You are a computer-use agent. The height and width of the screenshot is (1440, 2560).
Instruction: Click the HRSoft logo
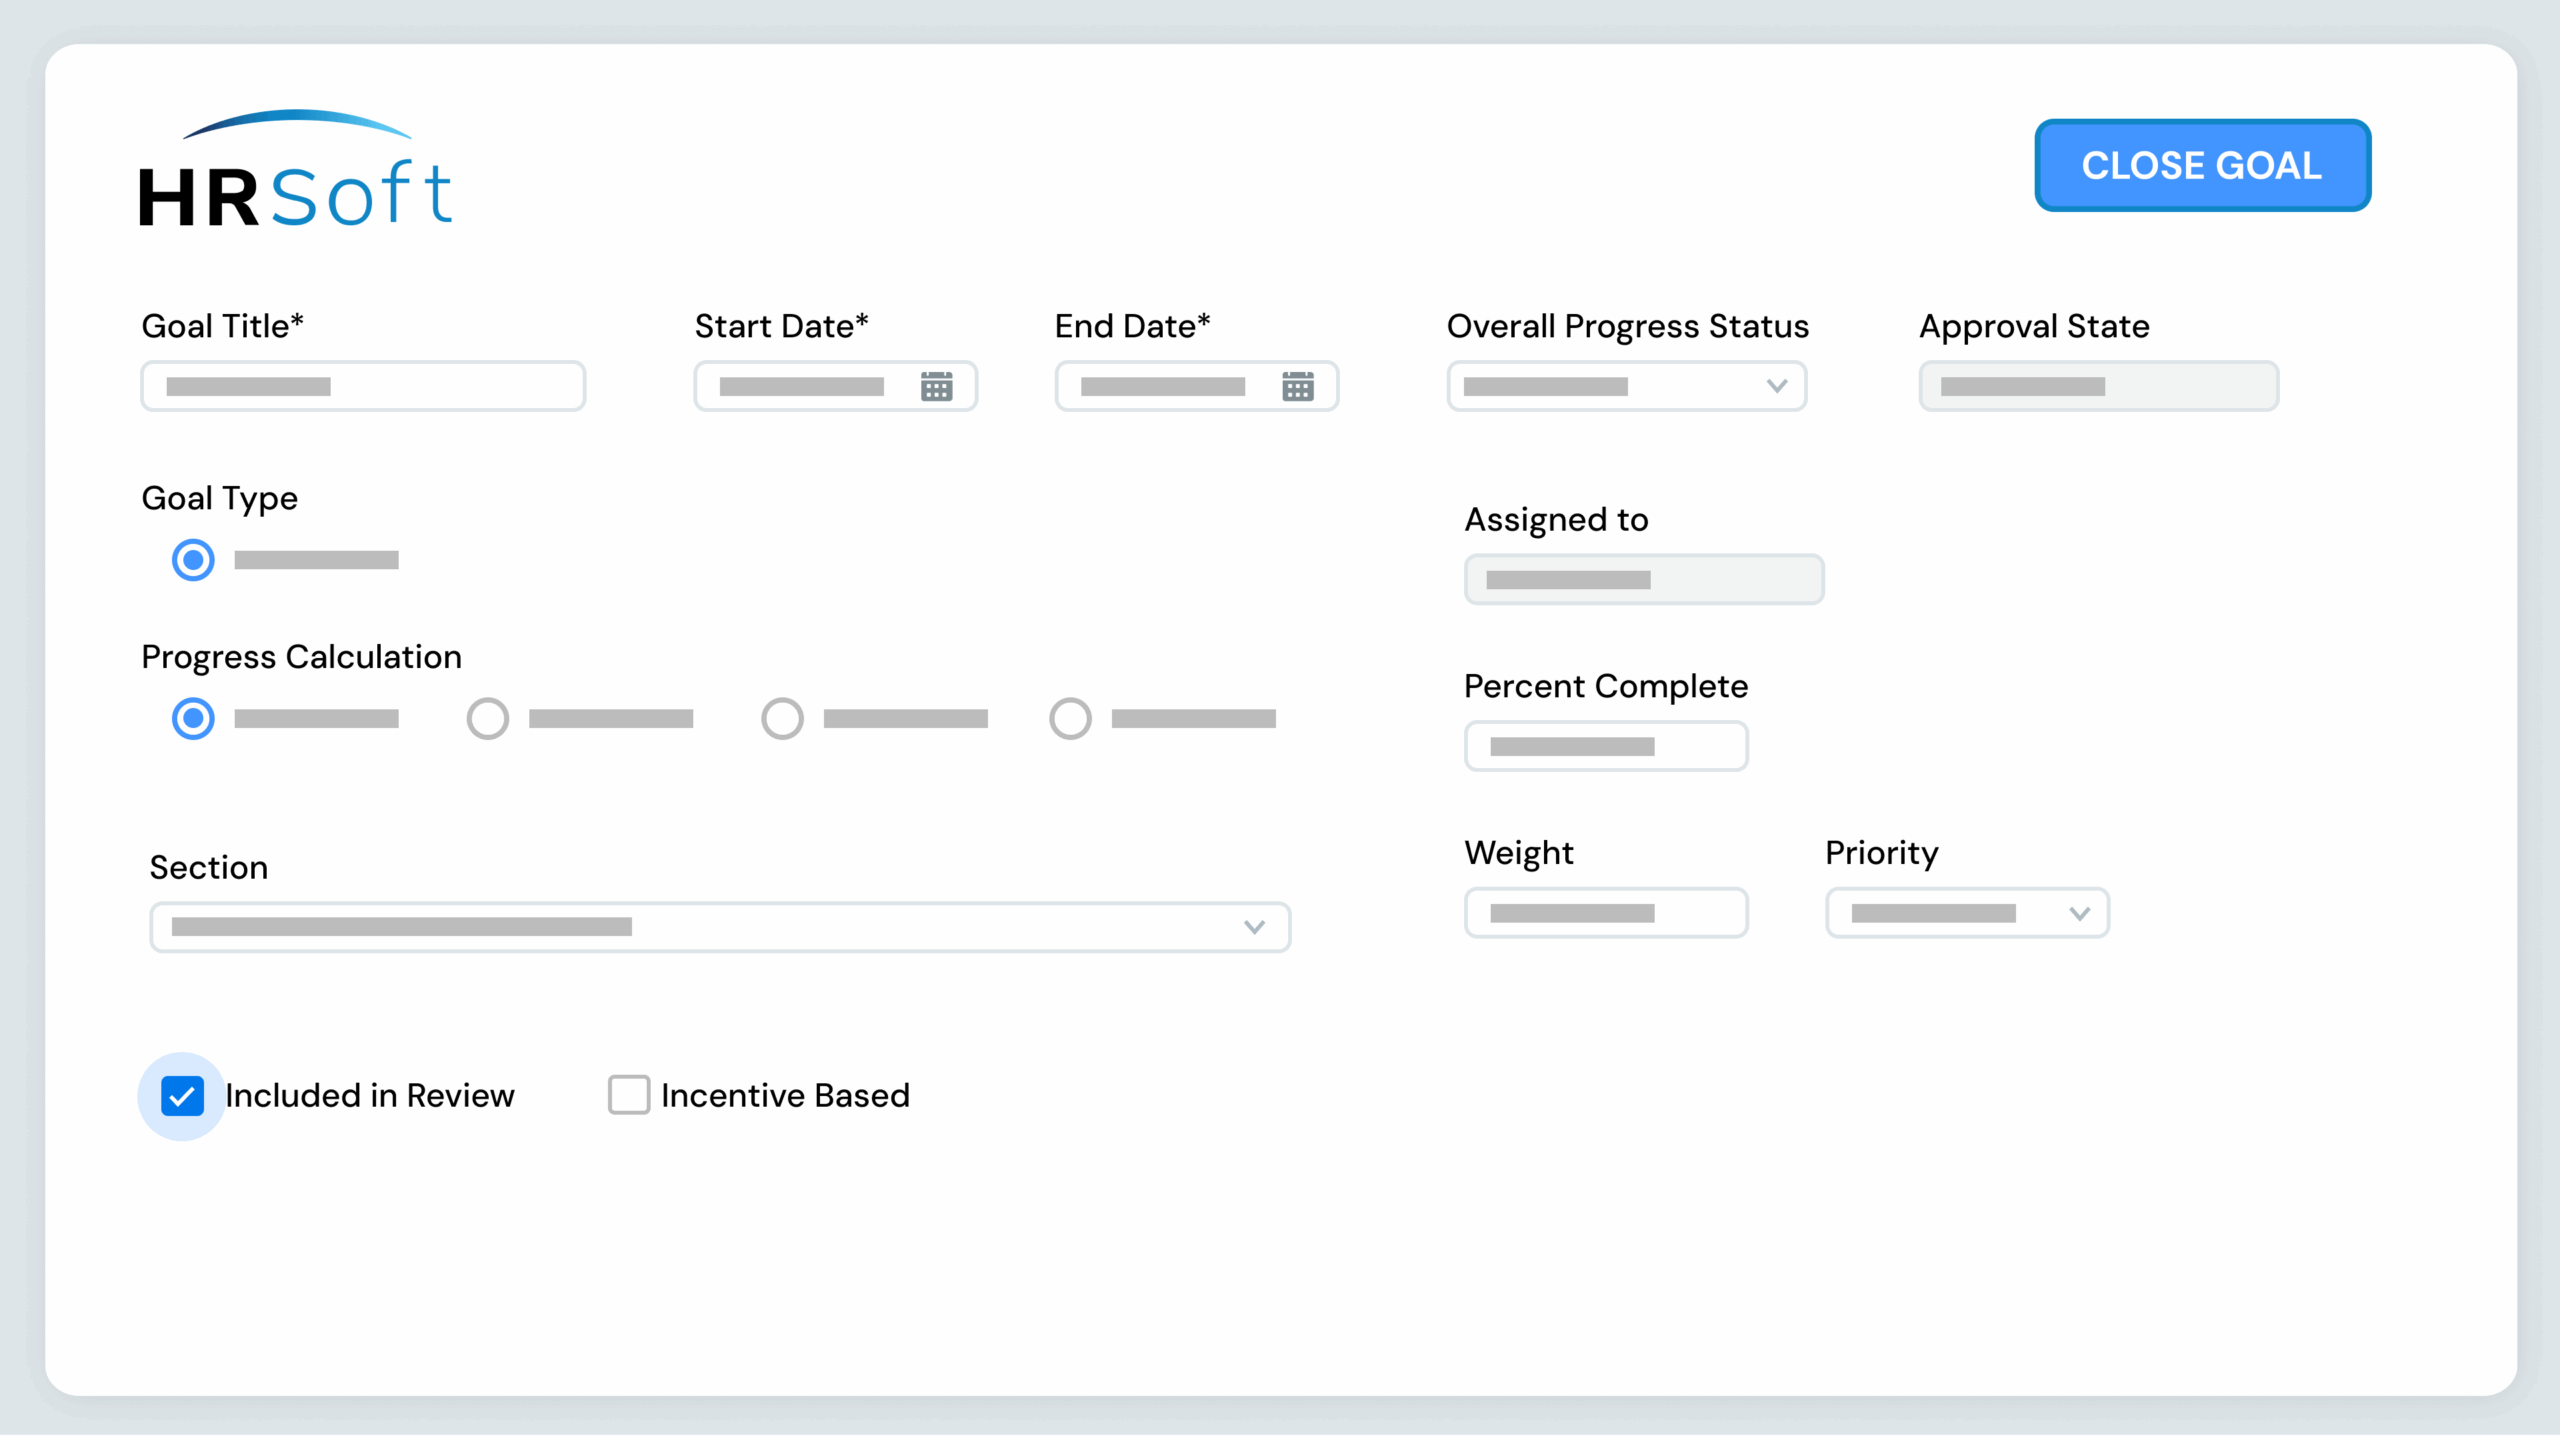[296, 169]
